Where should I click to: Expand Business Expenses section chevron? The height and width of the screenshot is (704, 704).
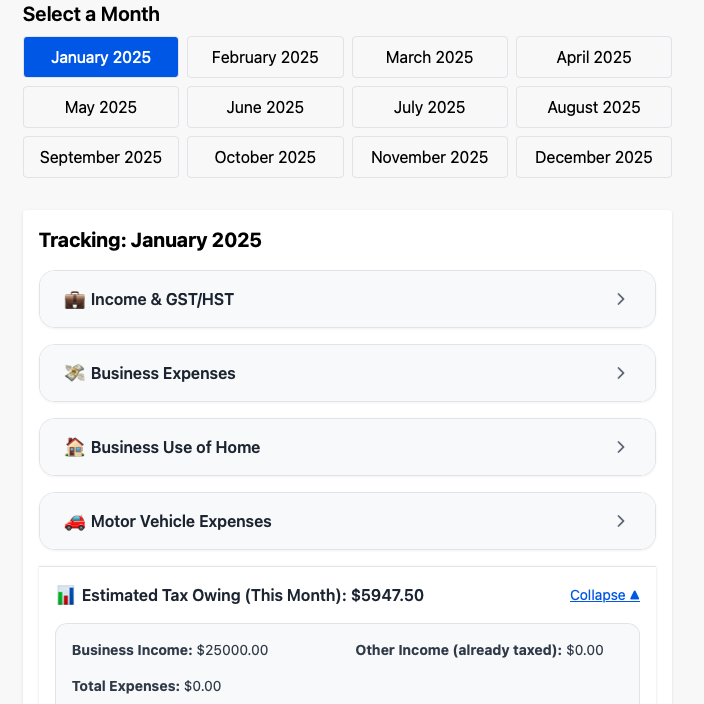point(620,373)
